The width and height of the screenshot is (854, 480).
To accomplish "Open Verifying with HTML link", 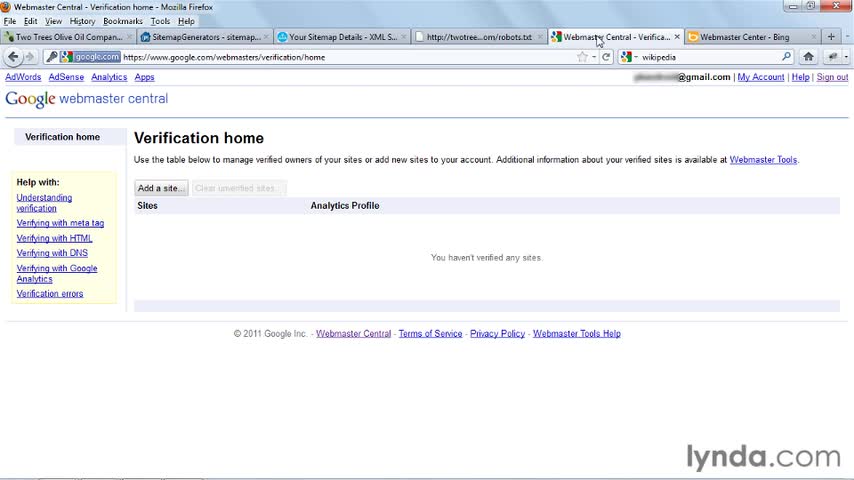I will click(54, 238).
